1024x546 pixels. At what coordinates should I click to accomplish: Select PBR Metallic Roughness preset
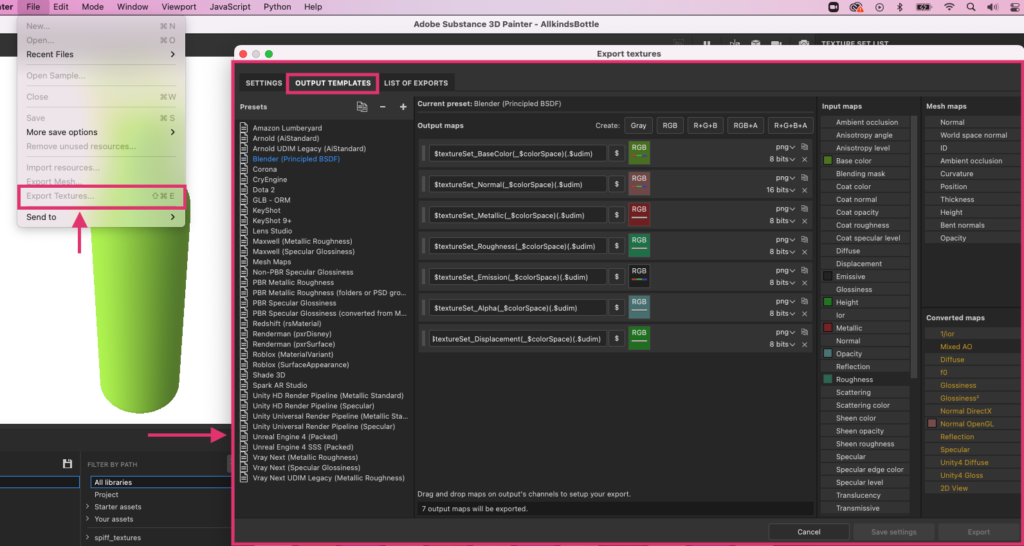point(293,282)
